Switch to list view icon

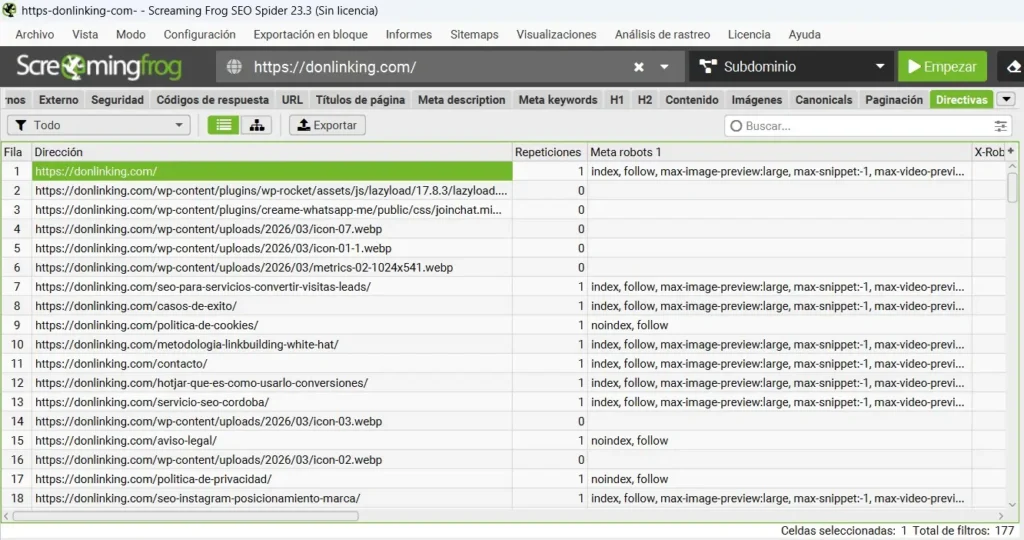pyautogui.click(x=223, y=125)
